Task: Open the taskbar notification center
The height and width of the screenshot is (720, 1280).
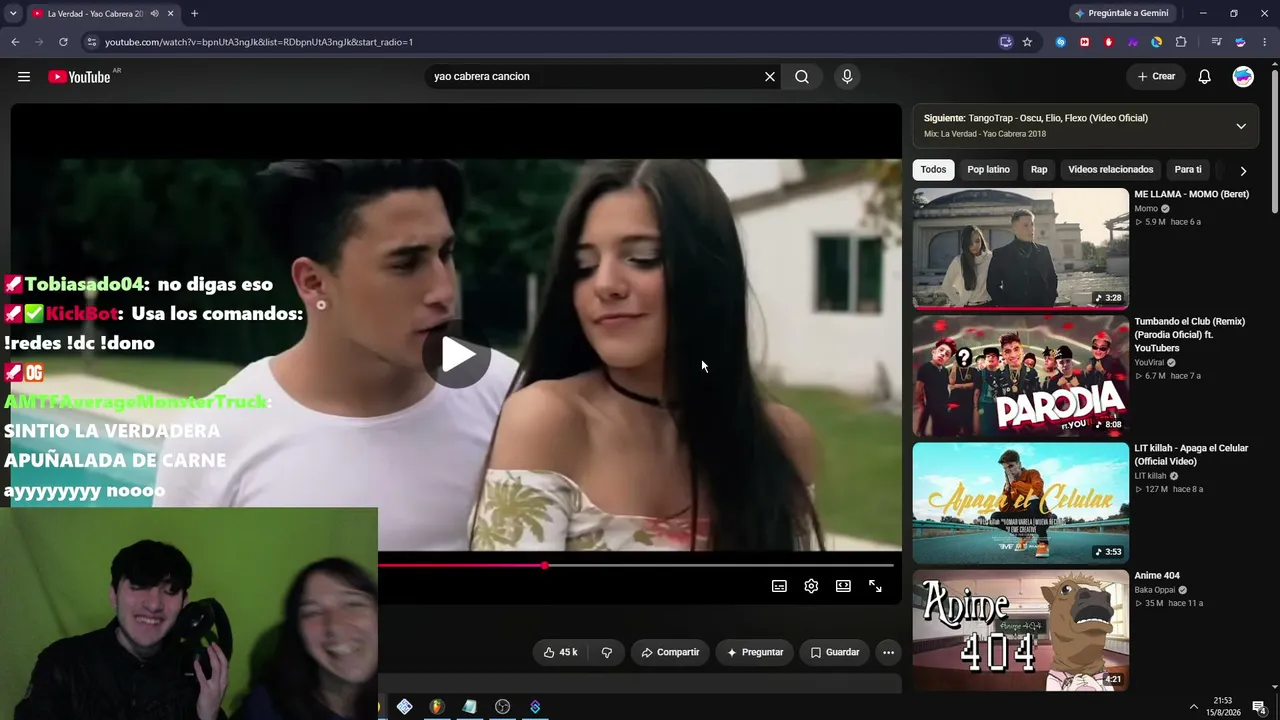Action: click(1259, 707)
